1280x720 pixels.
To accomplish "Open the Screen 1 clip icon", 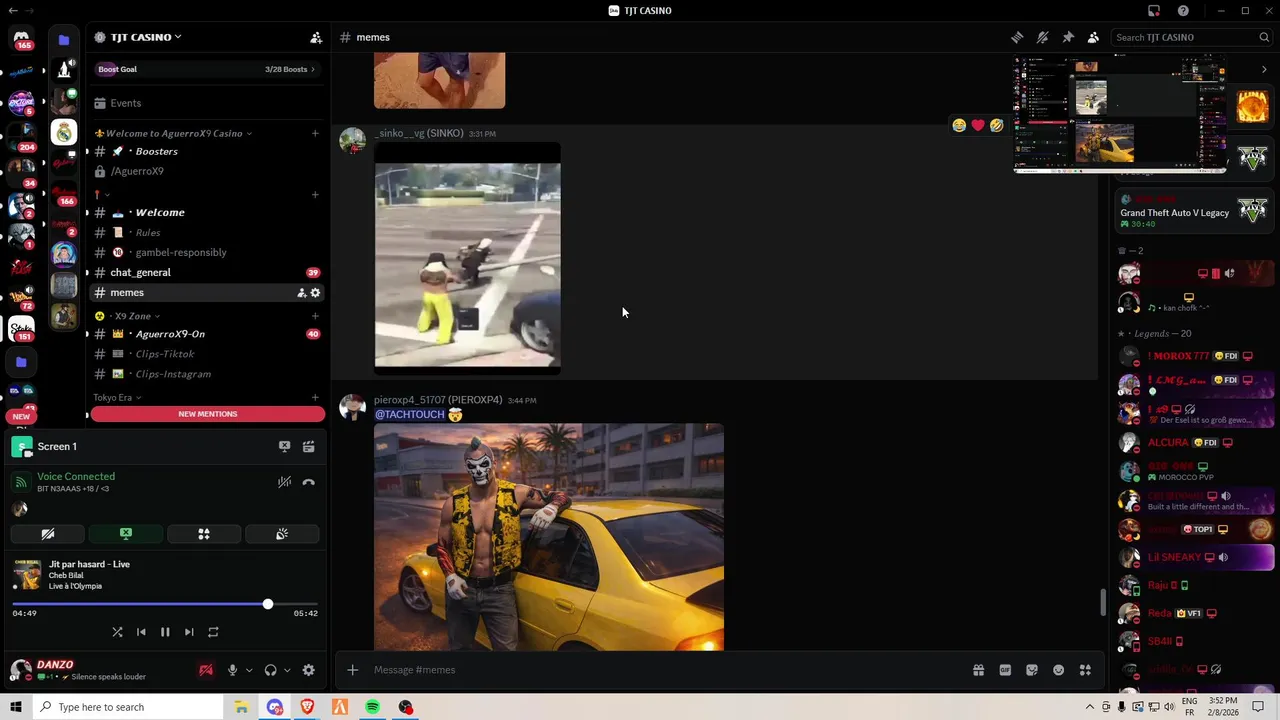I will click(309, 447).
